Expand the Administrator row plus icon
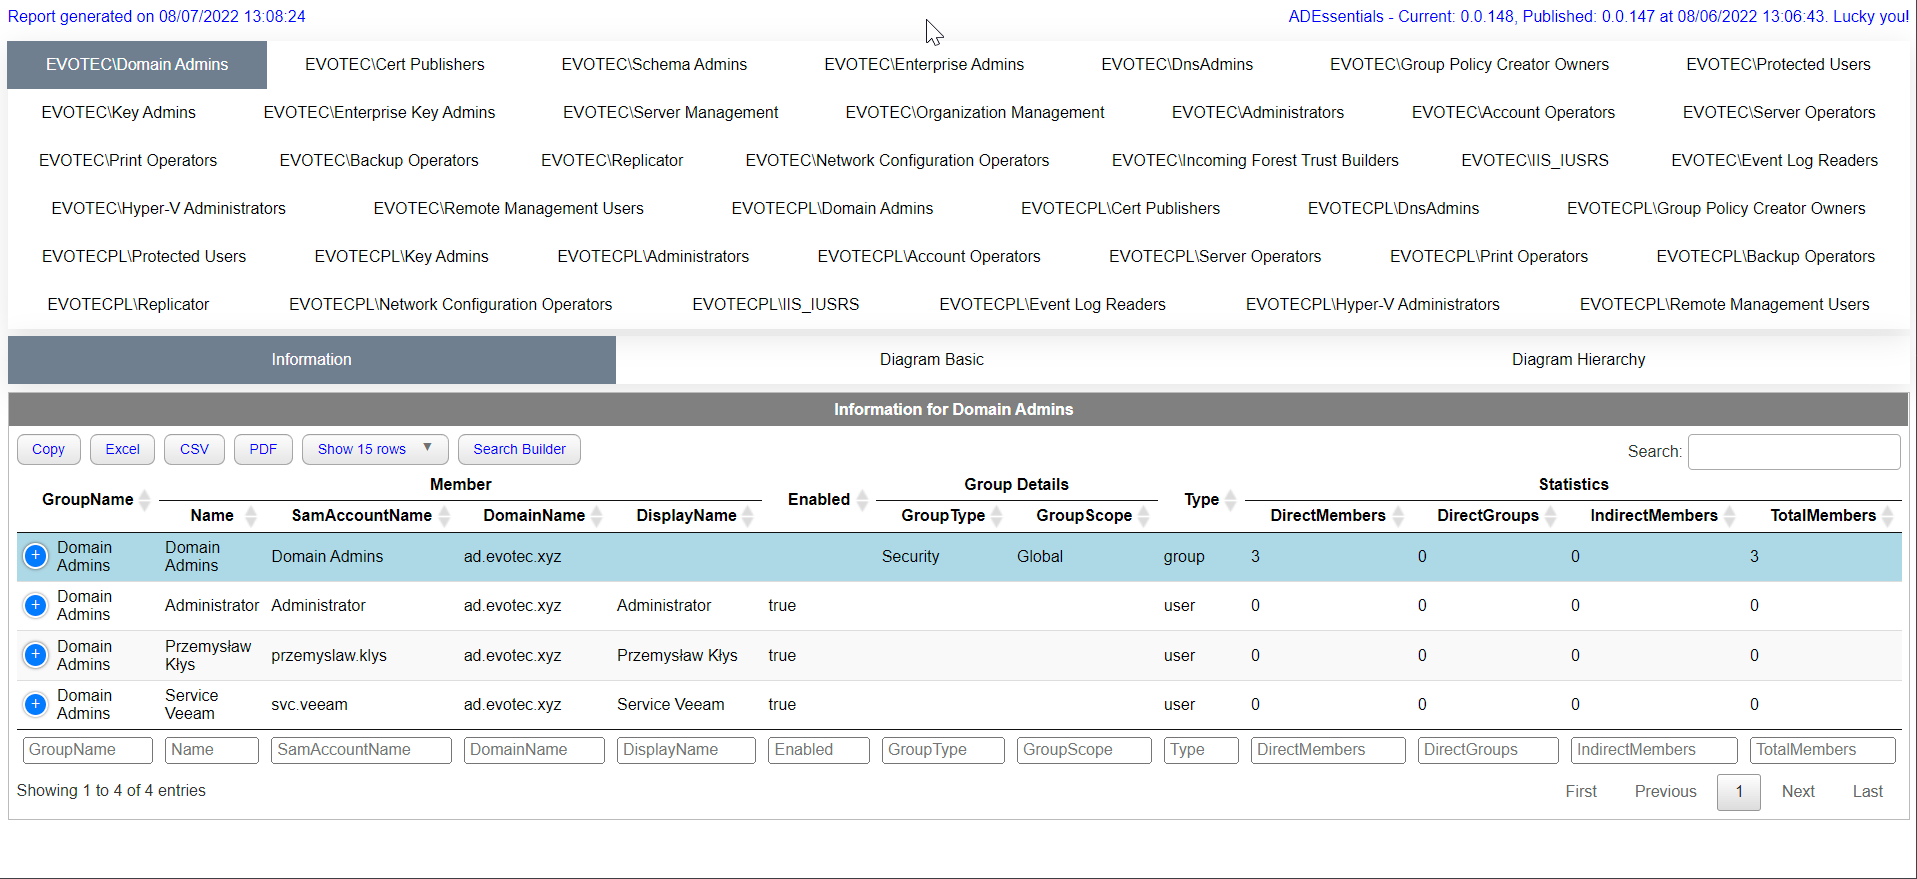Viewport: 1917px width, 879px height. tap(35, 605)
